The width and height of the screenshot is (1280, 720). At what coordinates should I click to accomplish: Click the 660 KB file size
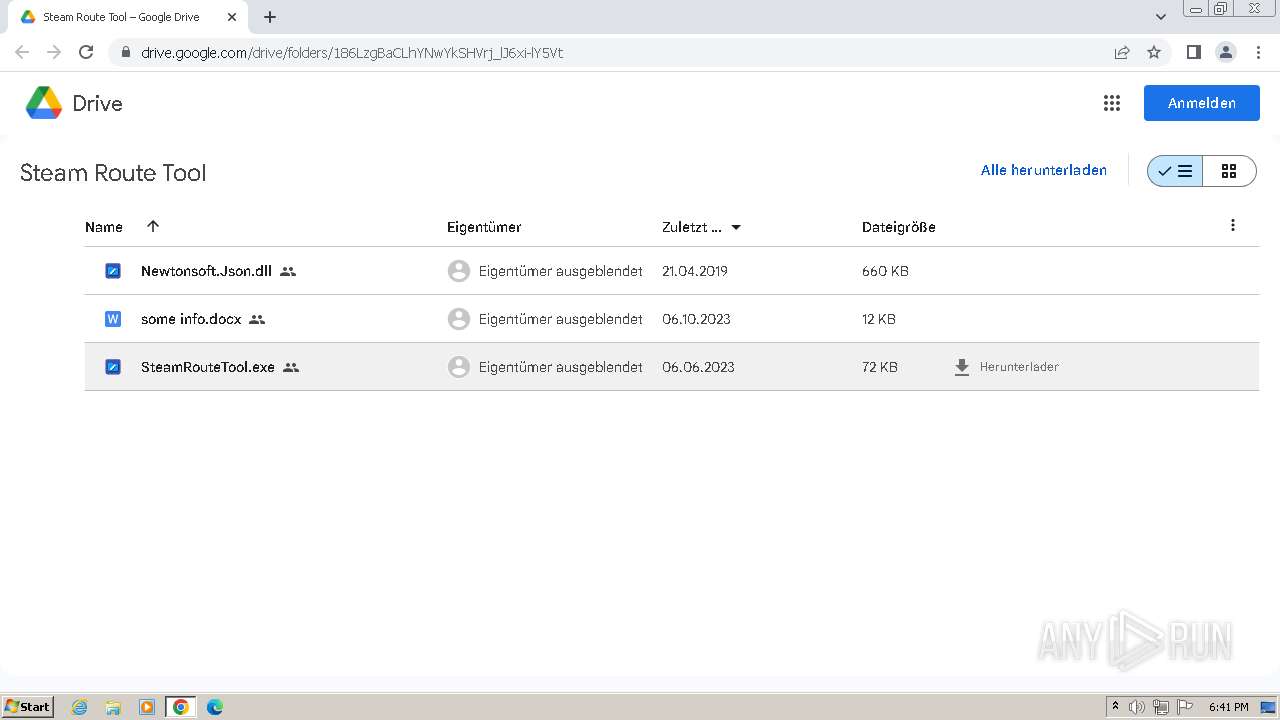[x=885, y=271]
